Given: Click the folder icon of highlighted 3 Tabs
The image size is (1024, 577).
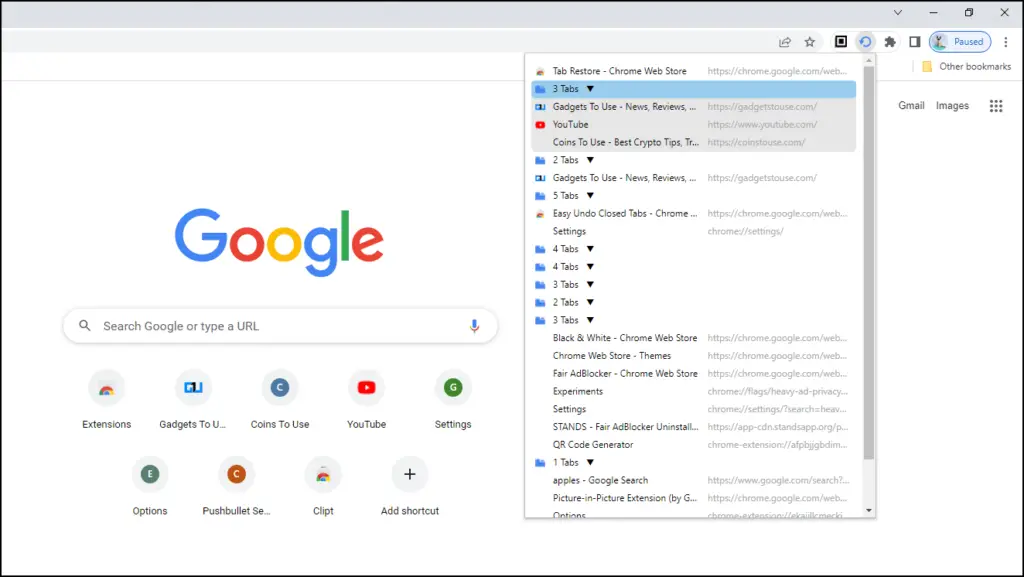Looking at the screenshot, I should [540, 89].
